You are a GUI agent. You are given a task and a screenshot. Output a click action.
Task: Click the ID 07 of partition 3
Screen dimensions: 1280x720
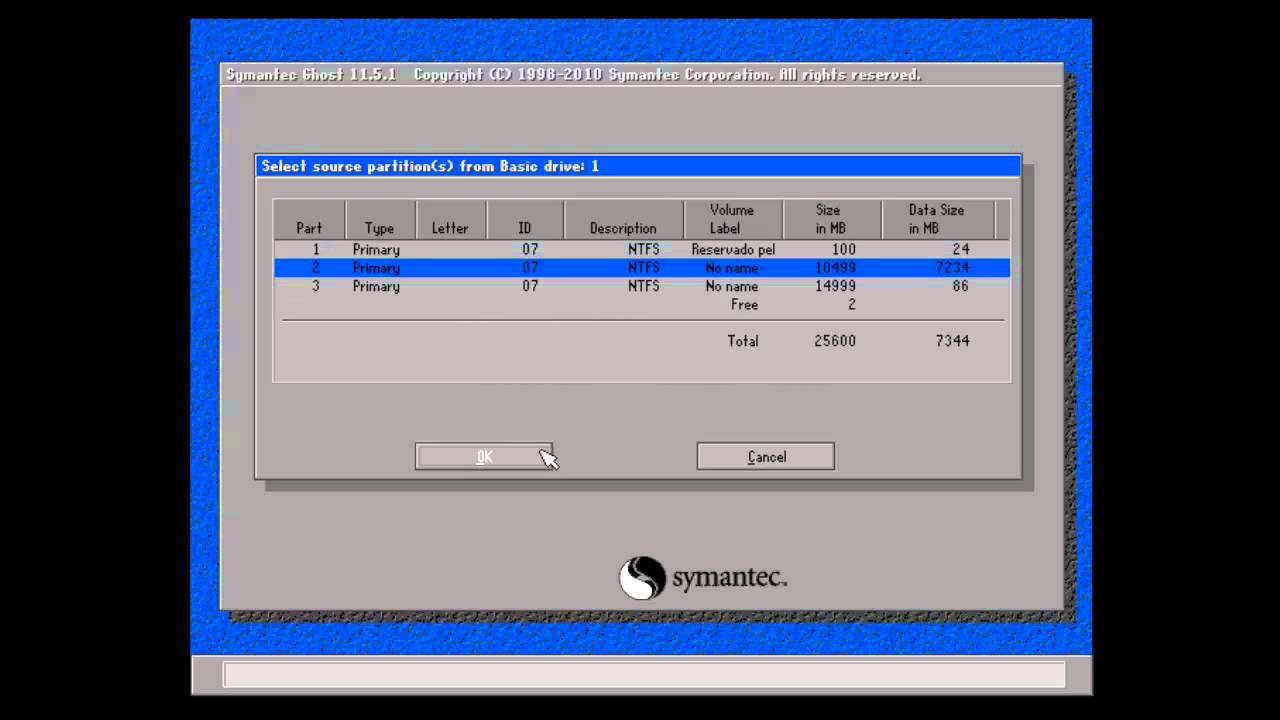point(530,286)
